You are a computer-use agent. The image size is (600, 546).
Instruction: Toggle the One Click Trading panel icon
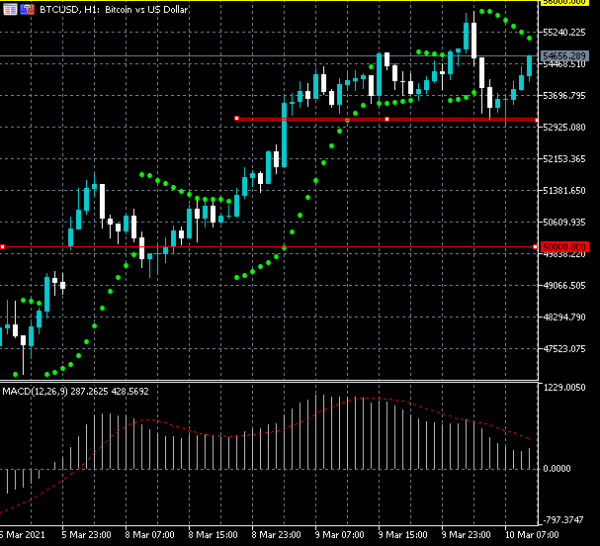[27, 10]
